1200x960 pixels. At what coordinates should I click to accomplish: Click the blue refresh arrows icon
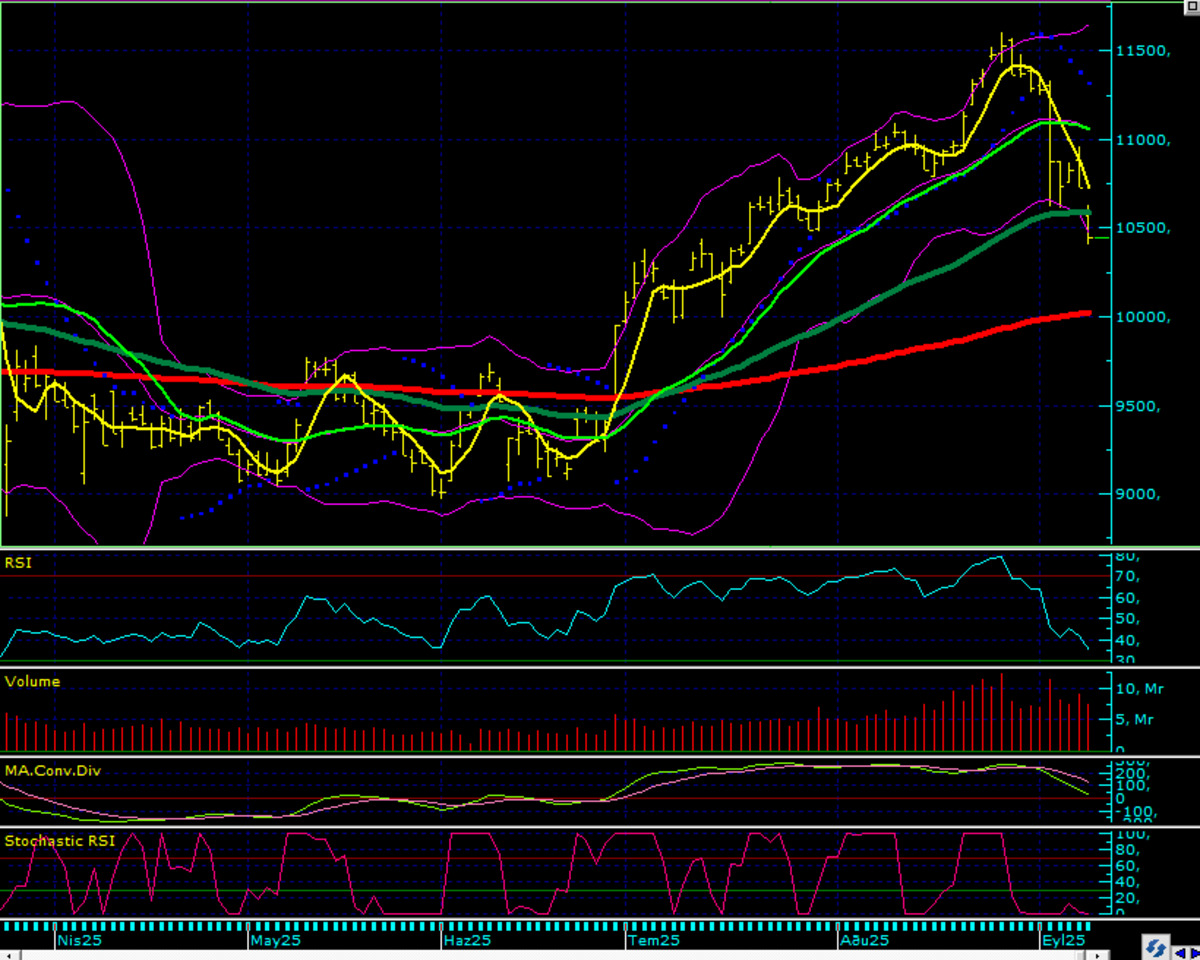click(1156, 948)
